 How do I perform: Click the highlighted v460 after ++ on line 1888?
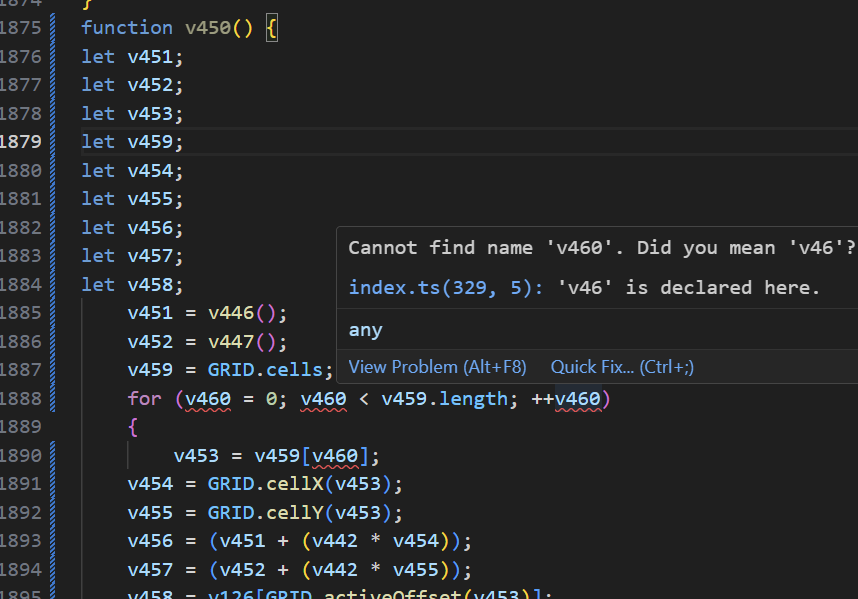577,399
